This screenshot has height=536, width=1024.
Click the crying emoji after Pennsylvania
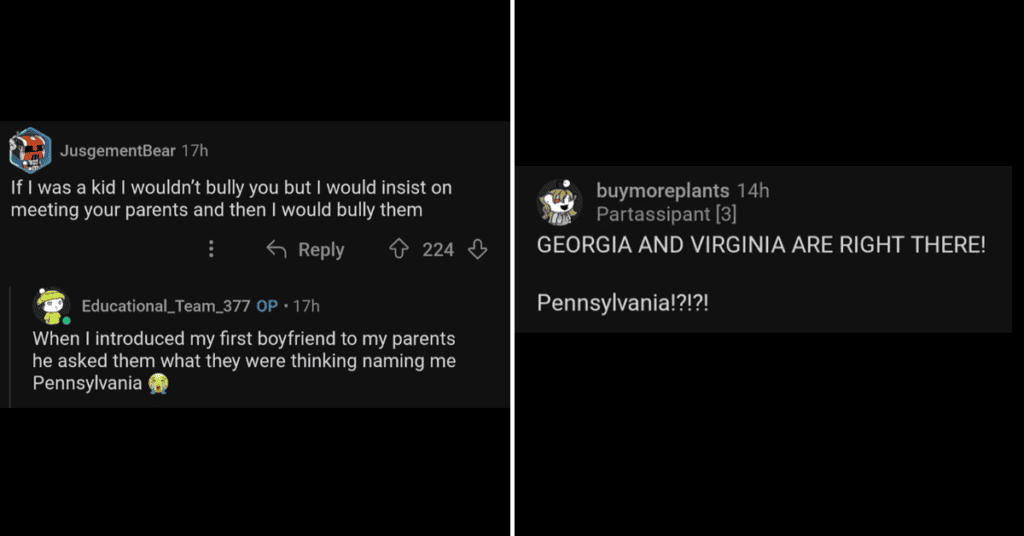coord(157,384)
